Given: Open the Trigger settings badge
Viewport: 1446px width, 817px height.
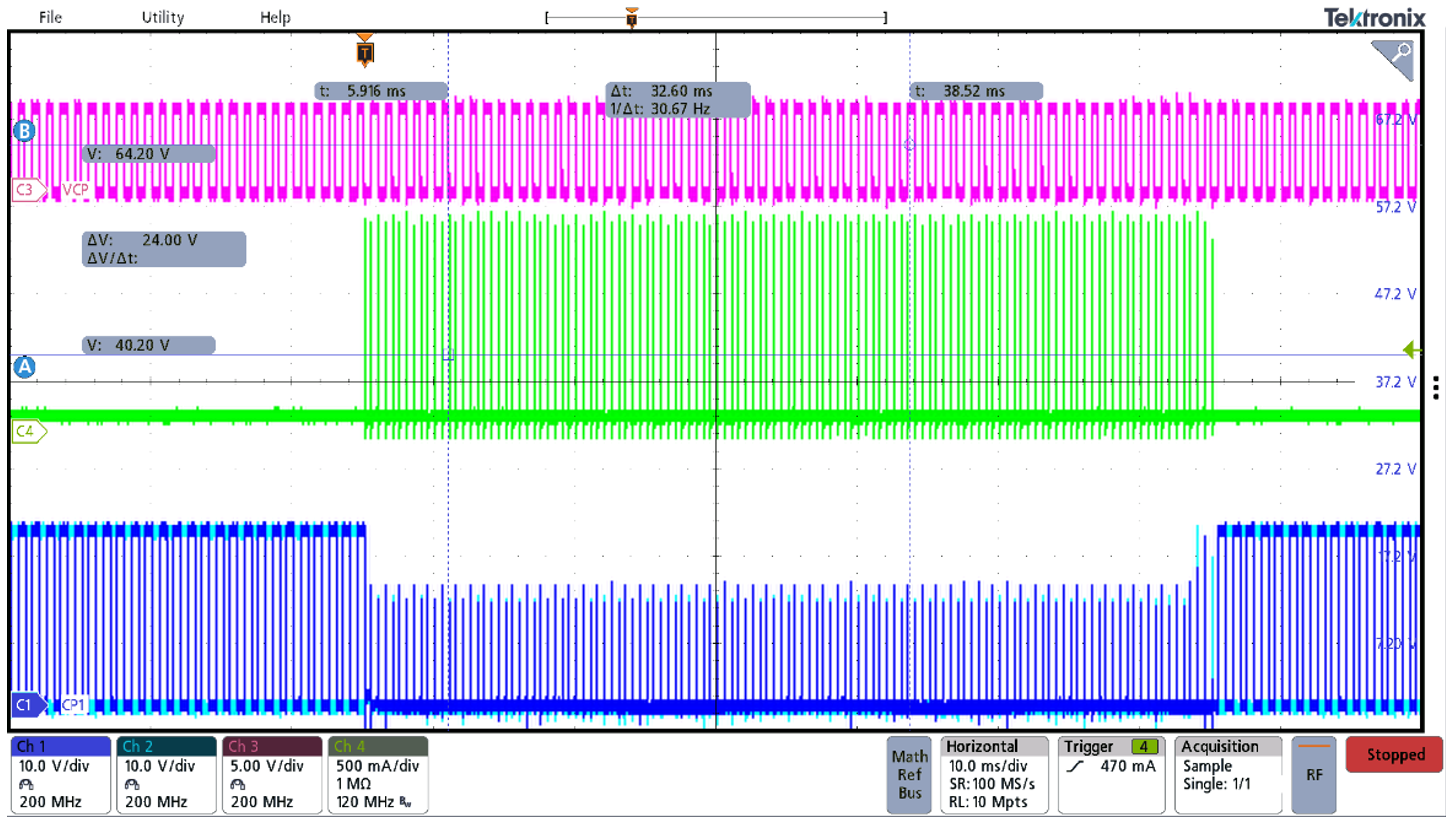Looking at the screenshot, I should (x=1110, y=774).
